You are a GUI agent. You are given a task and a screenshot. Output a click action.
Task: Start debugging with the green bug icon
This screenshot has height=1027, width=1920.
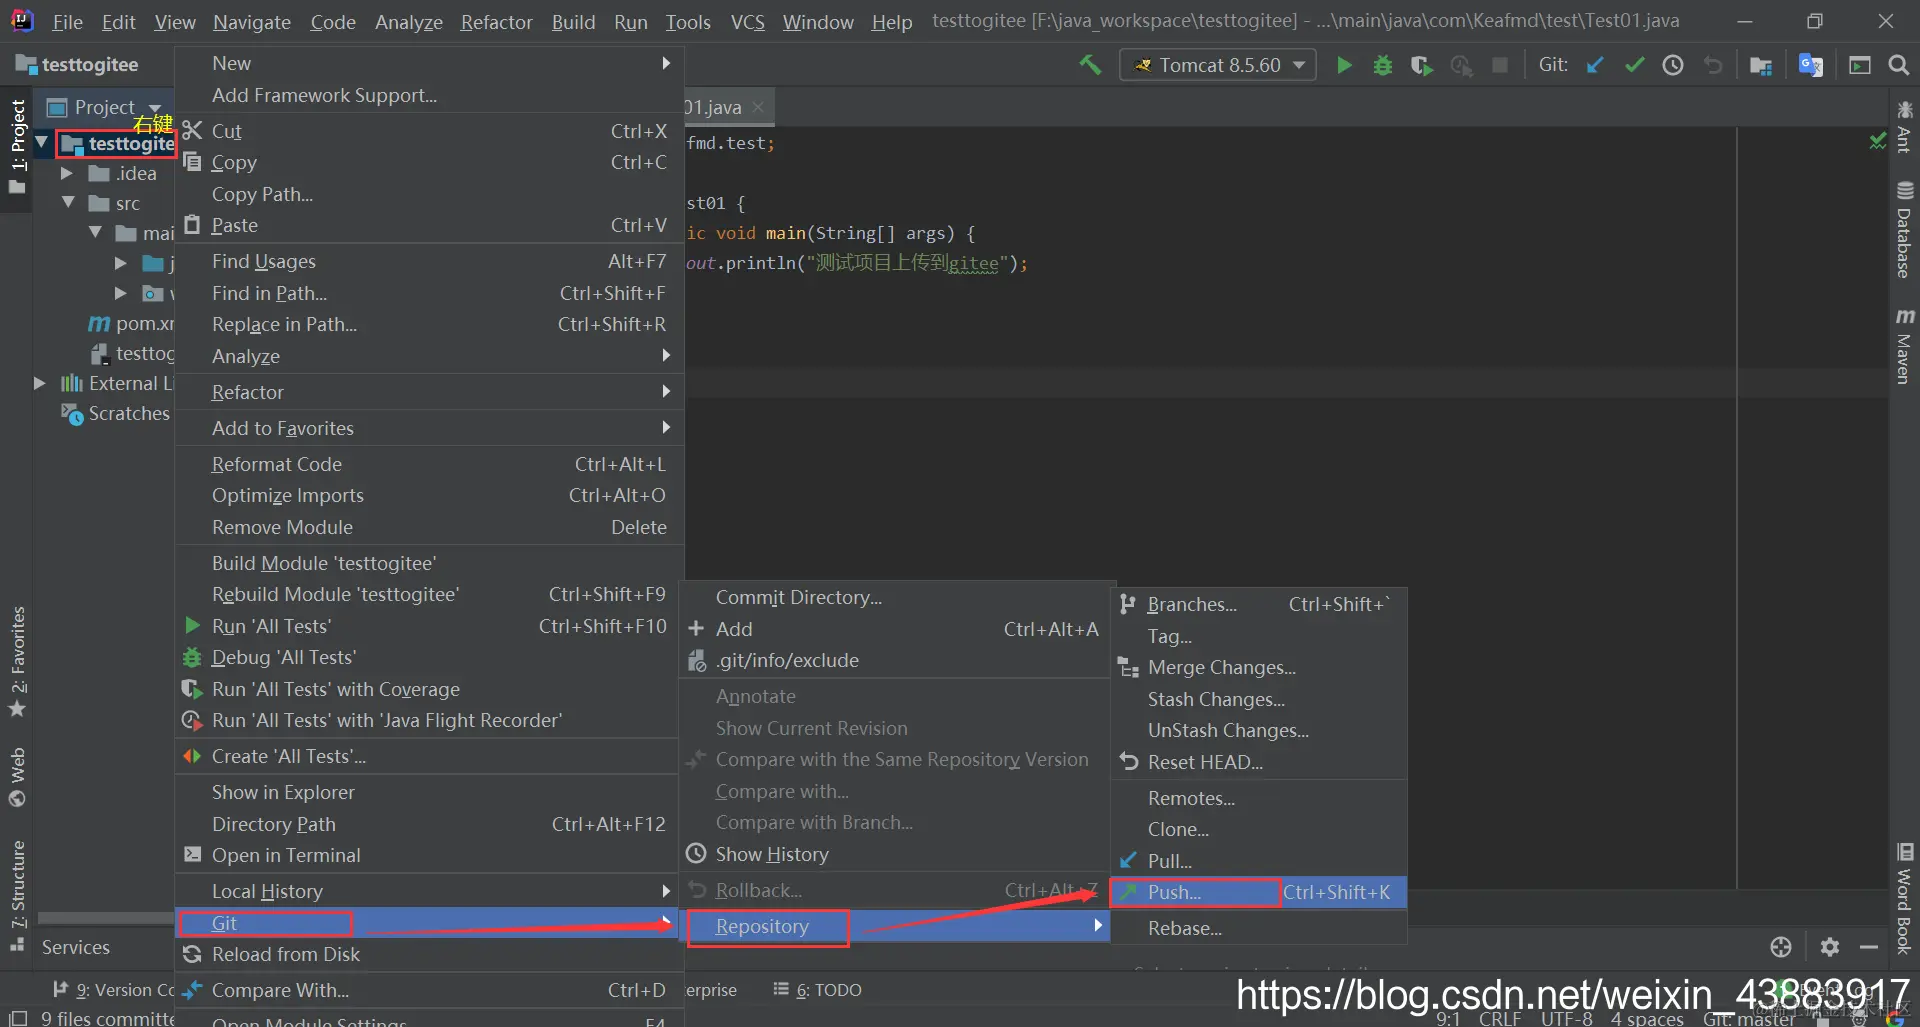[1383, 65]
